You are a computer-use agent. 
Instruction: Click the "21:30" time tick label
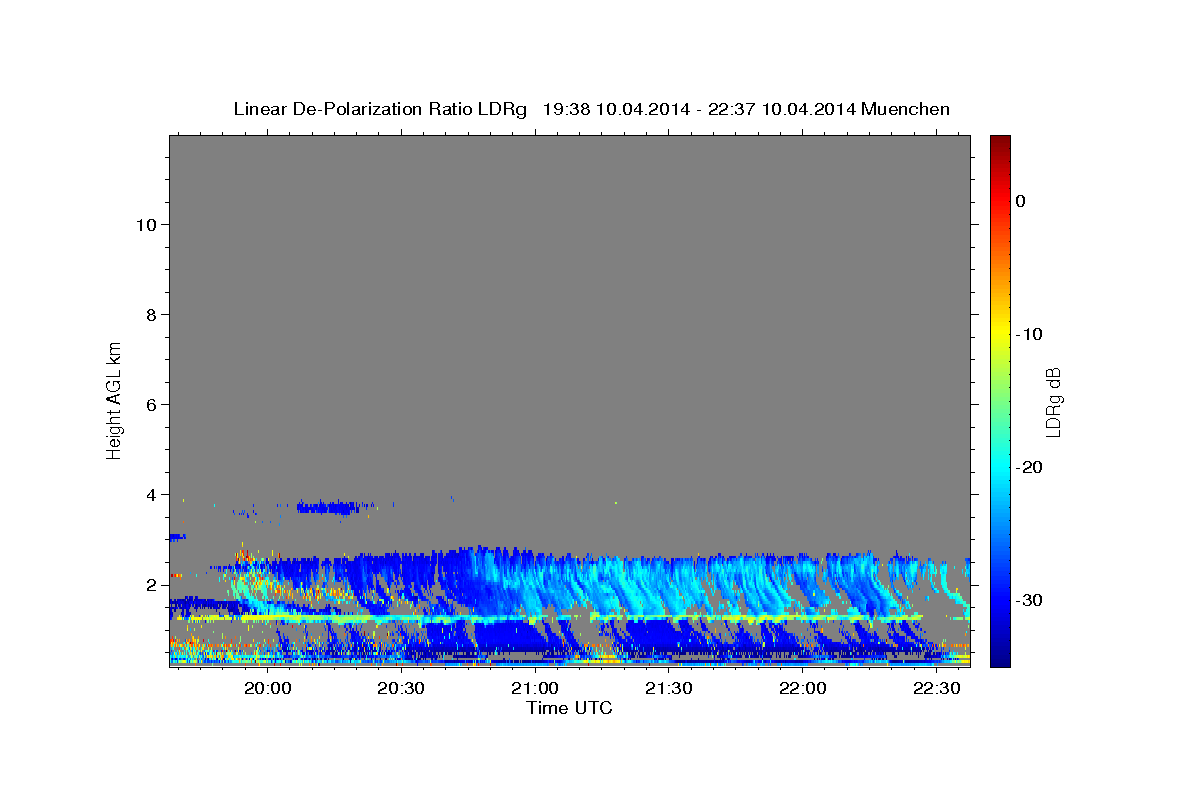point(668,688)
